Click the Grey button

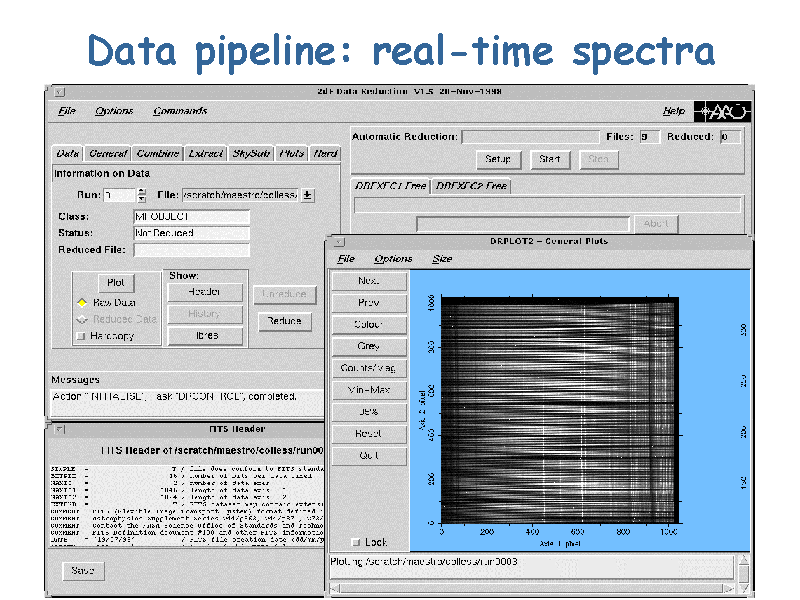(x=369, y=346)
